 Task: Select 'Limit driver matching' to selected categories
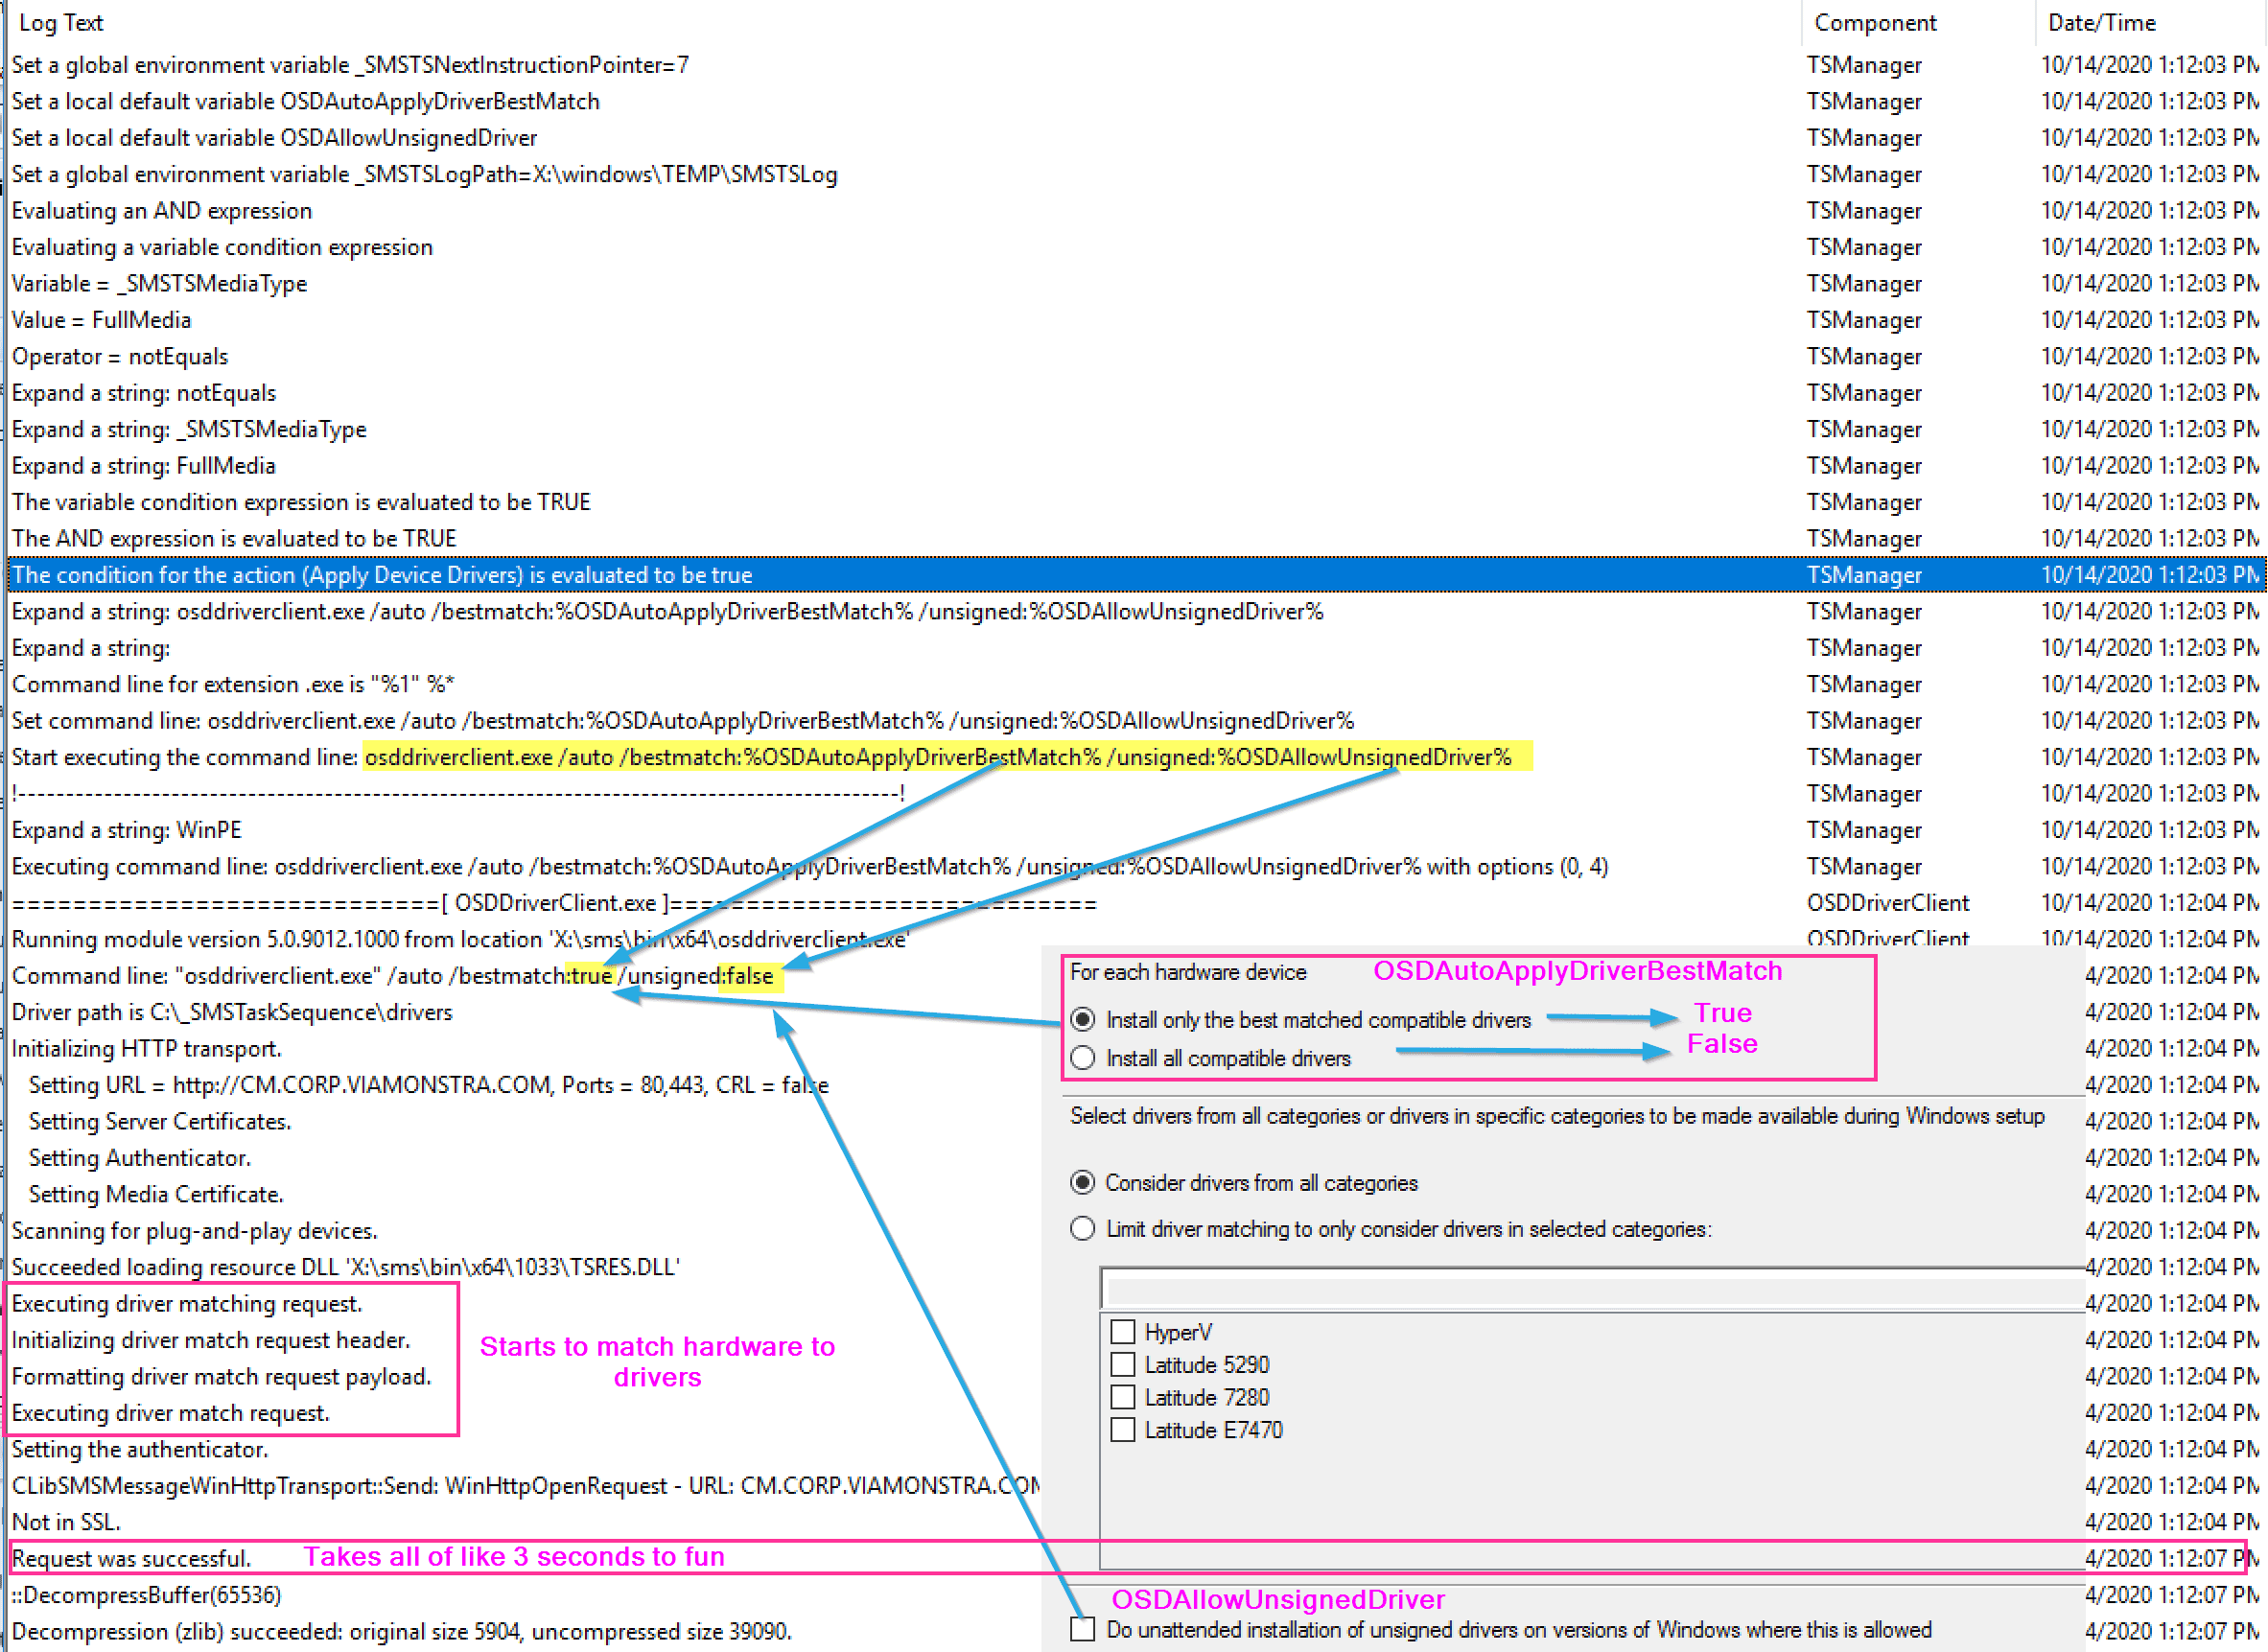point(1083,1229)
